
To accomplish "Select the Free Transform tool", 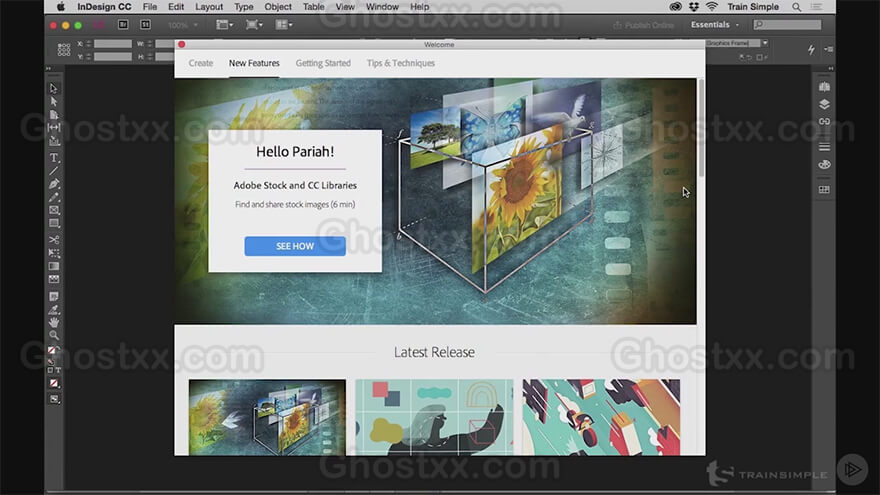I will coord(54,253).
